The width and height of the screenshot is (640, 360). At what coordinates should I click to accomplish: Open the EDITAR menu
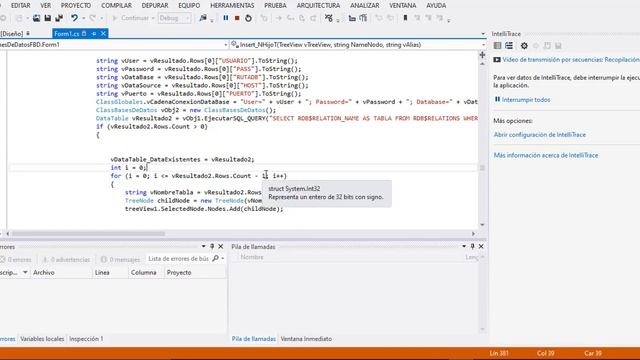click(x=20, y=6)
